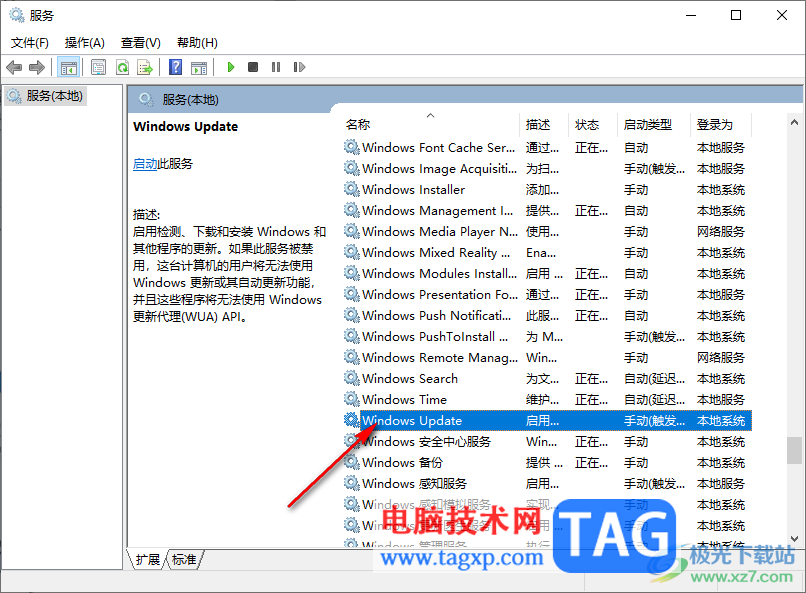Select the Windows Search service row
806x593 pixels.
pyautogui.click(x=547, y=379)
